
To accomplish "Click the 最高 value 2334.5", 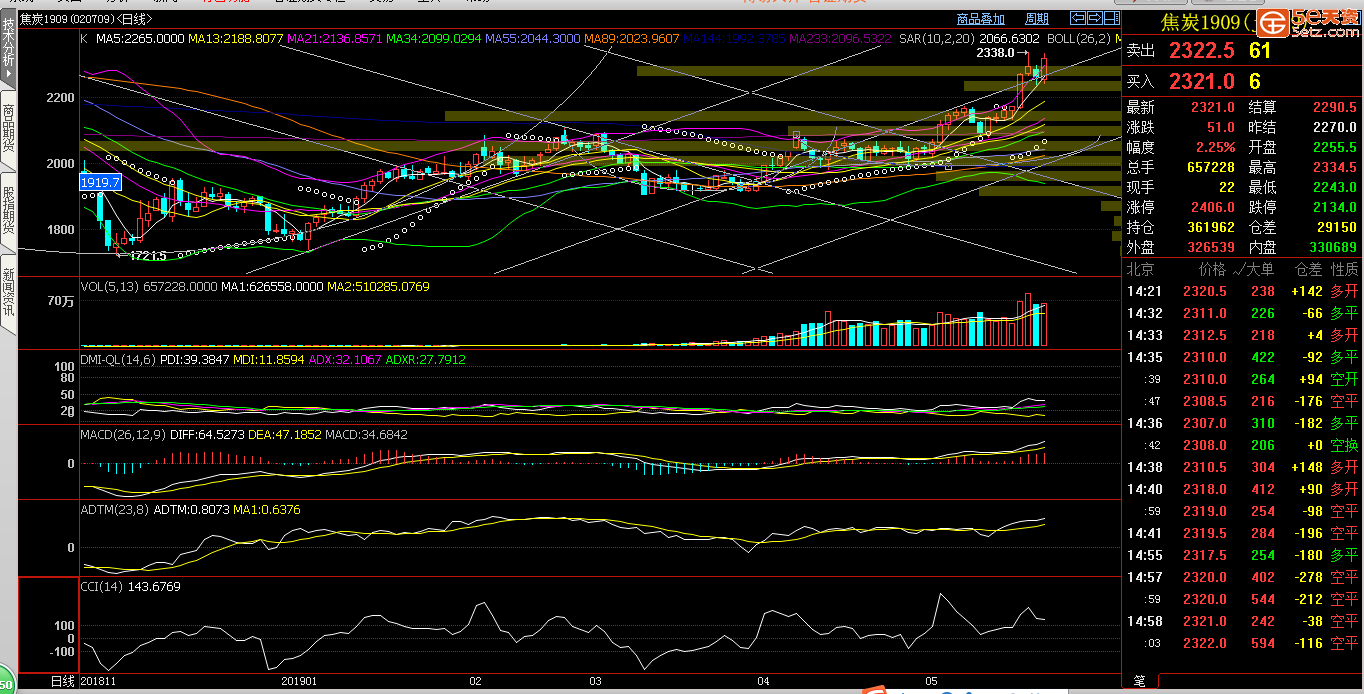I will coord(1335,167).
